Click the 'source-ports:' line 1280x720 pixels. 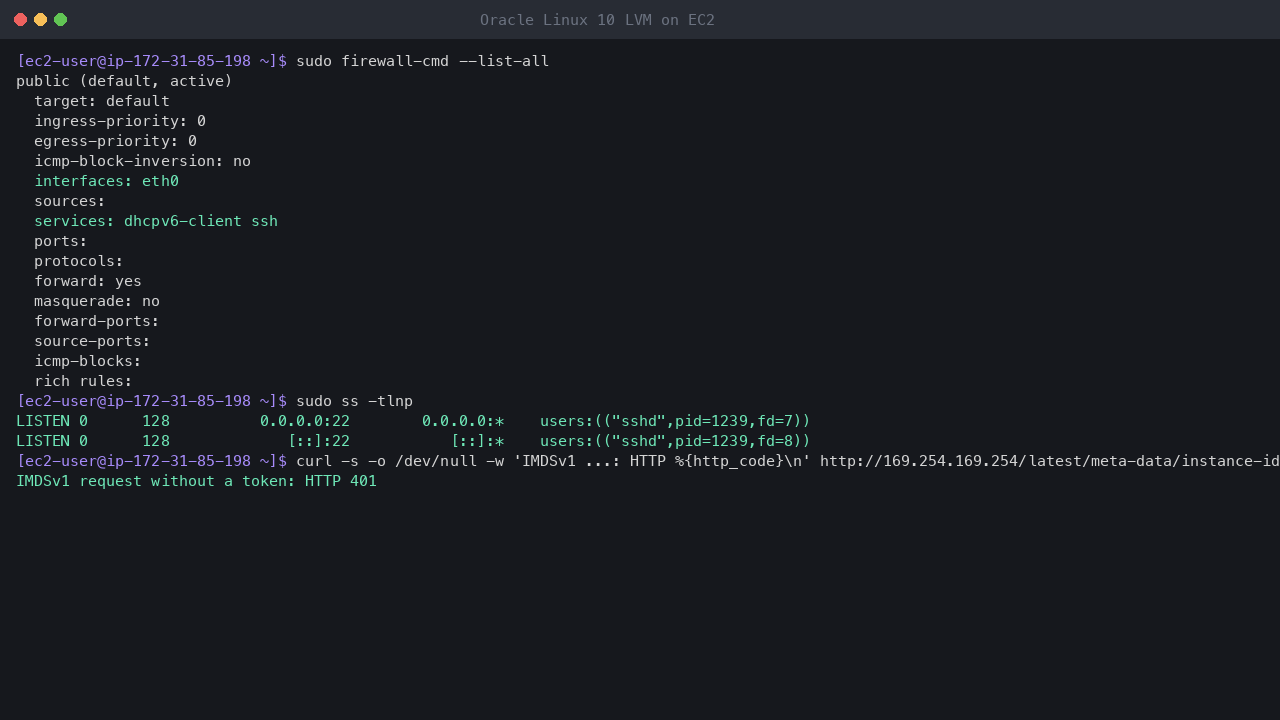click(92, 341)
